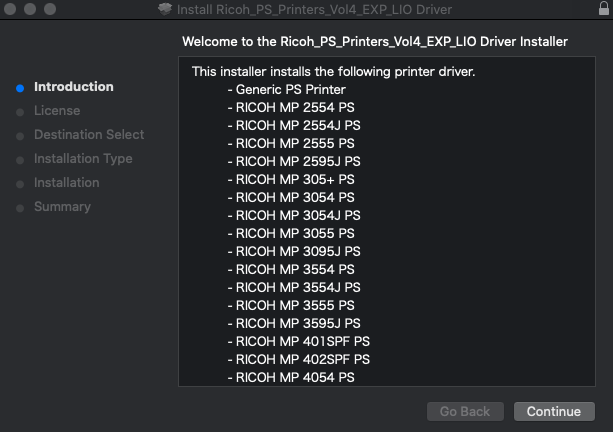The width and height of the screenshot is (613, 432).
Task: Click RICOH MP 2555 PS line
Action: 291,143
